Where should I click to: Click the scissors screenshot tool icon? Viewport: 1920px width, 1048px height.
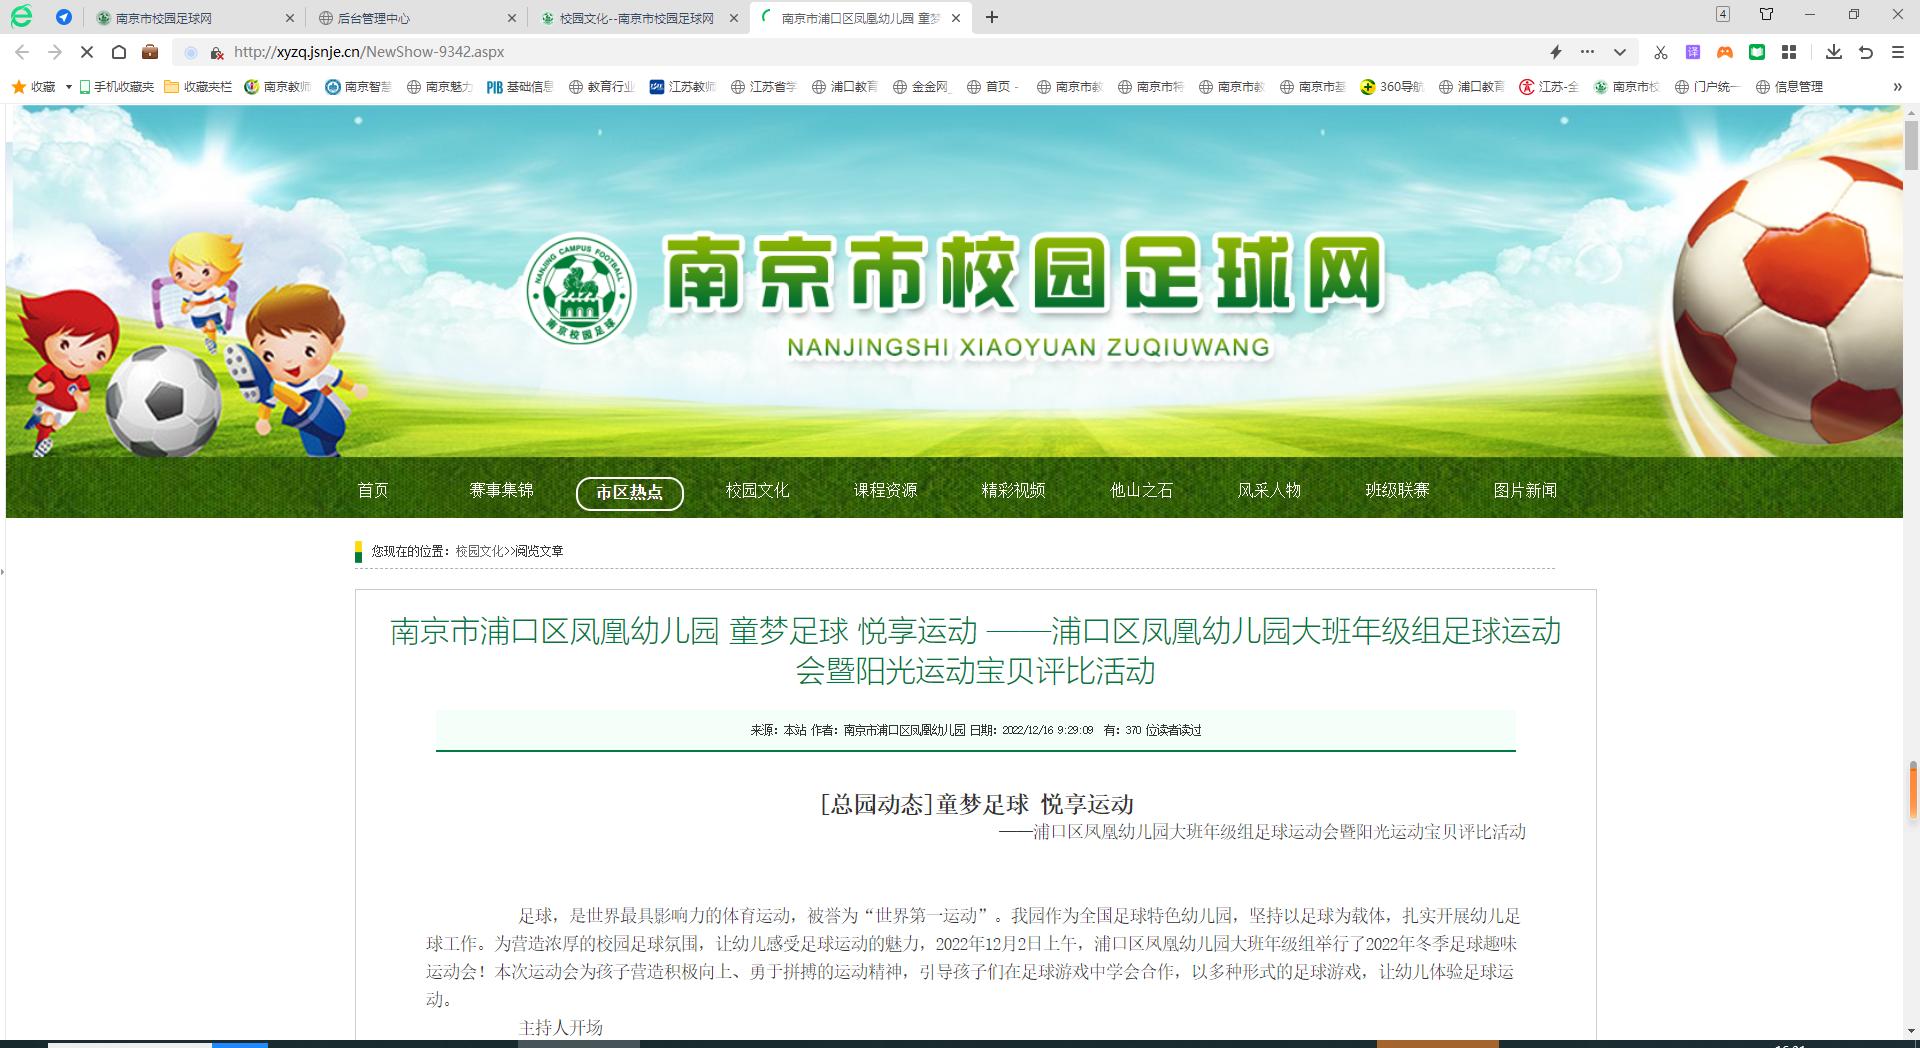pyautogui.click(x=1661, y=52)
